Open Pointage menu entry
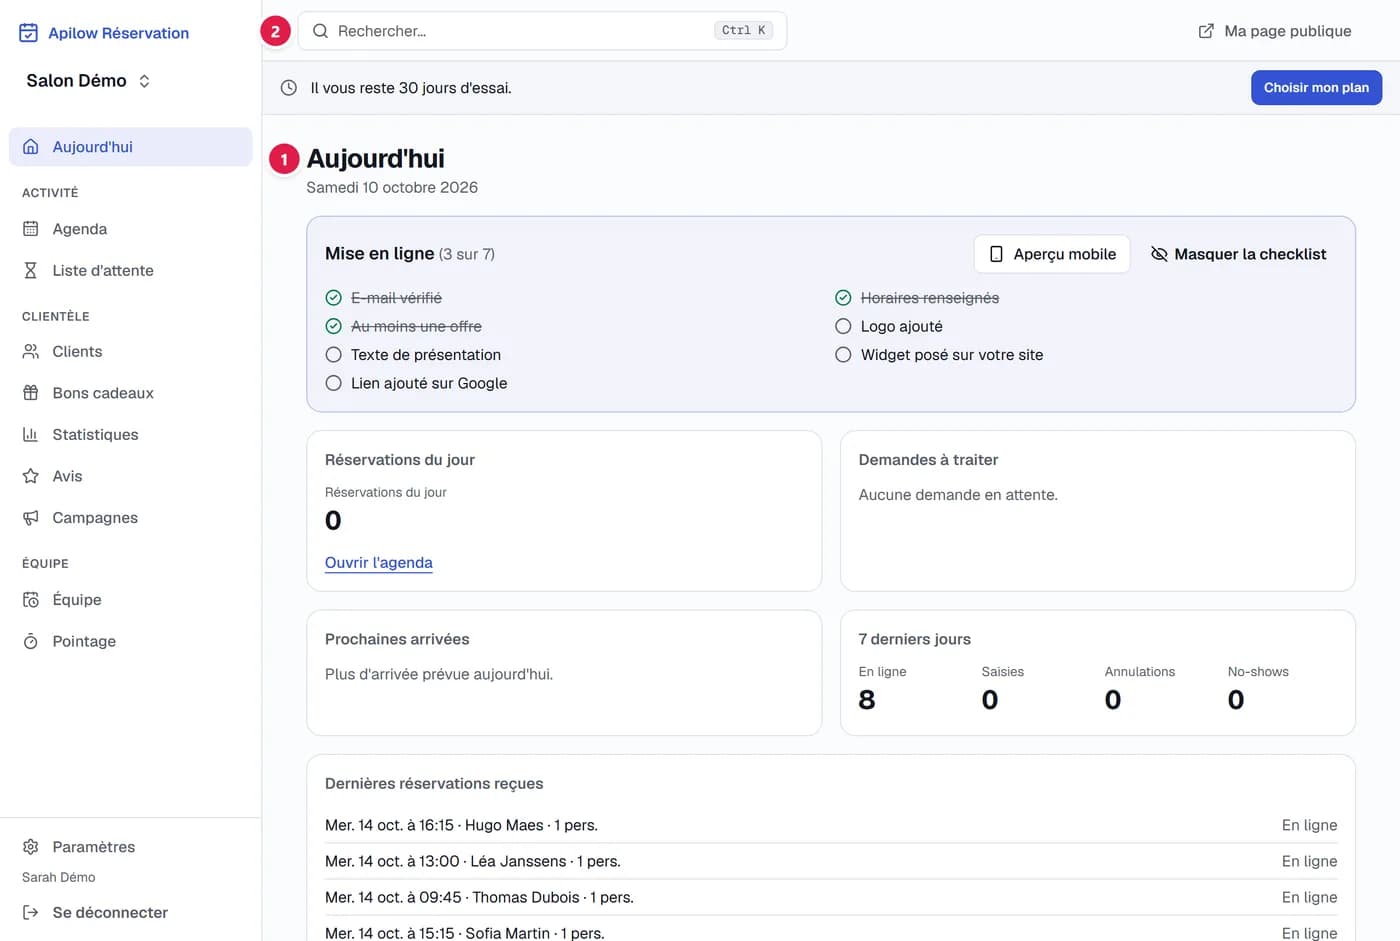The width and height of the screenshot is (1400, 941). (x=130, y=641)
